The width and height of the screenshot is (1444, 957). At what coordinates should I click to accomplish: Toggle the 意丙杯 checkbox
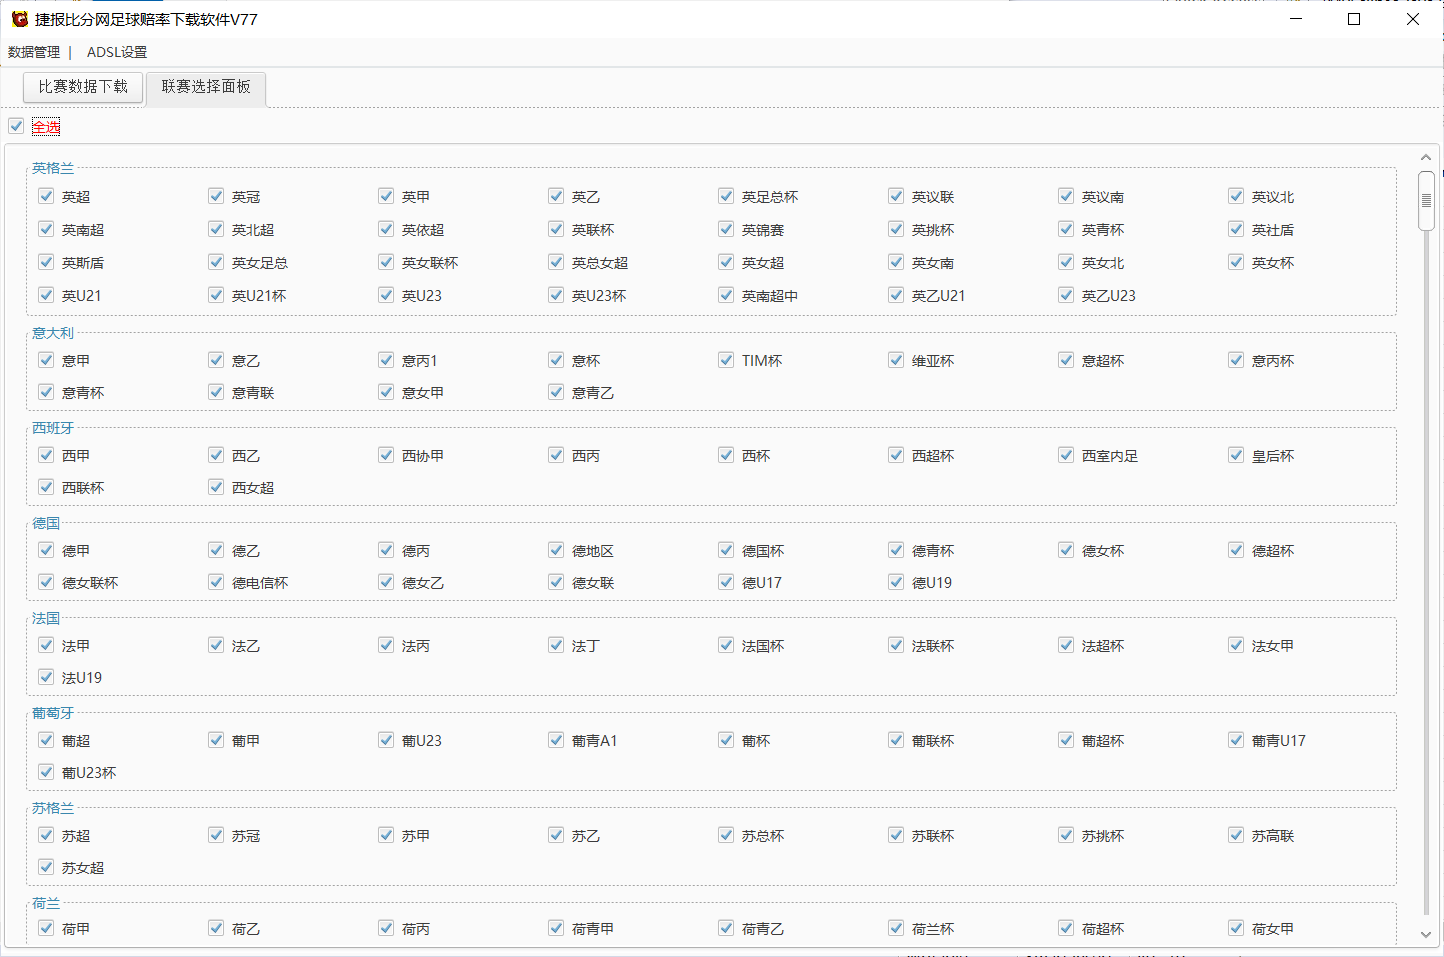pyautogui.click(x=1236, y=360)
